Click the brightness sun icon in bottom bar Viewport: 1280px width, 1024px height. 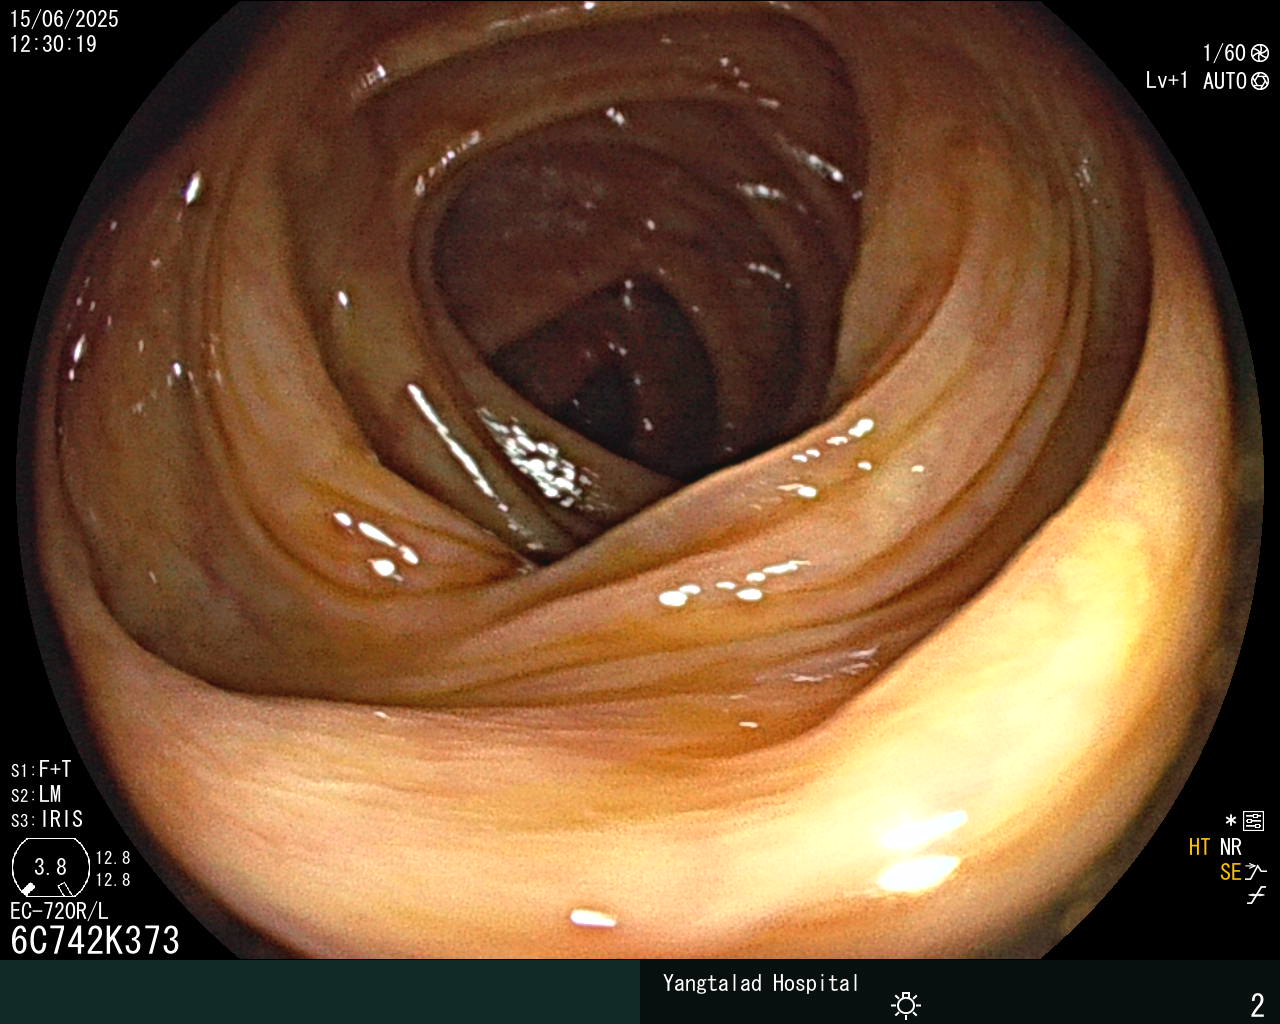point(906,1004)
